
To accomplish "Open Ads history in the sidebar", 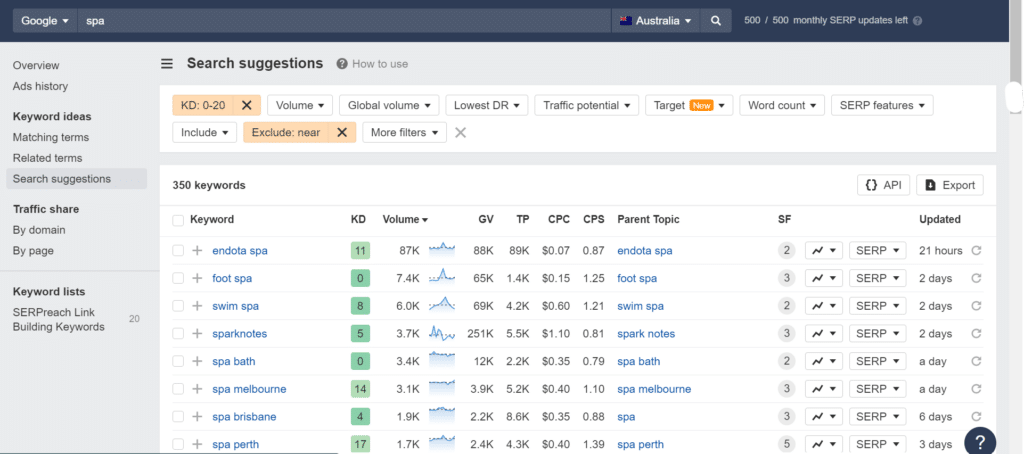I will point(40,86).
